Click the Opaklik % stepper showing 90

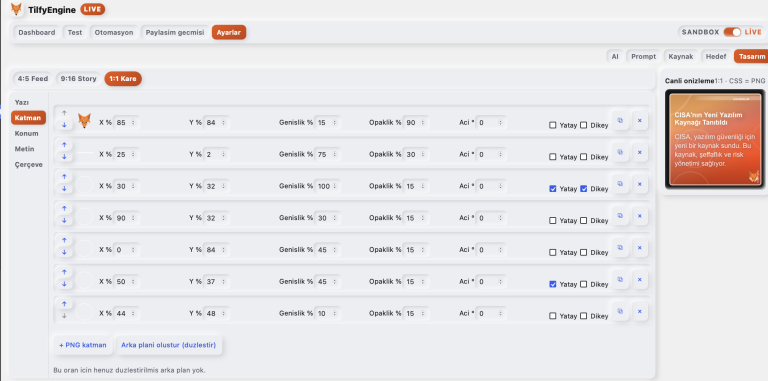pyautogui.click(x=423, y=122)
